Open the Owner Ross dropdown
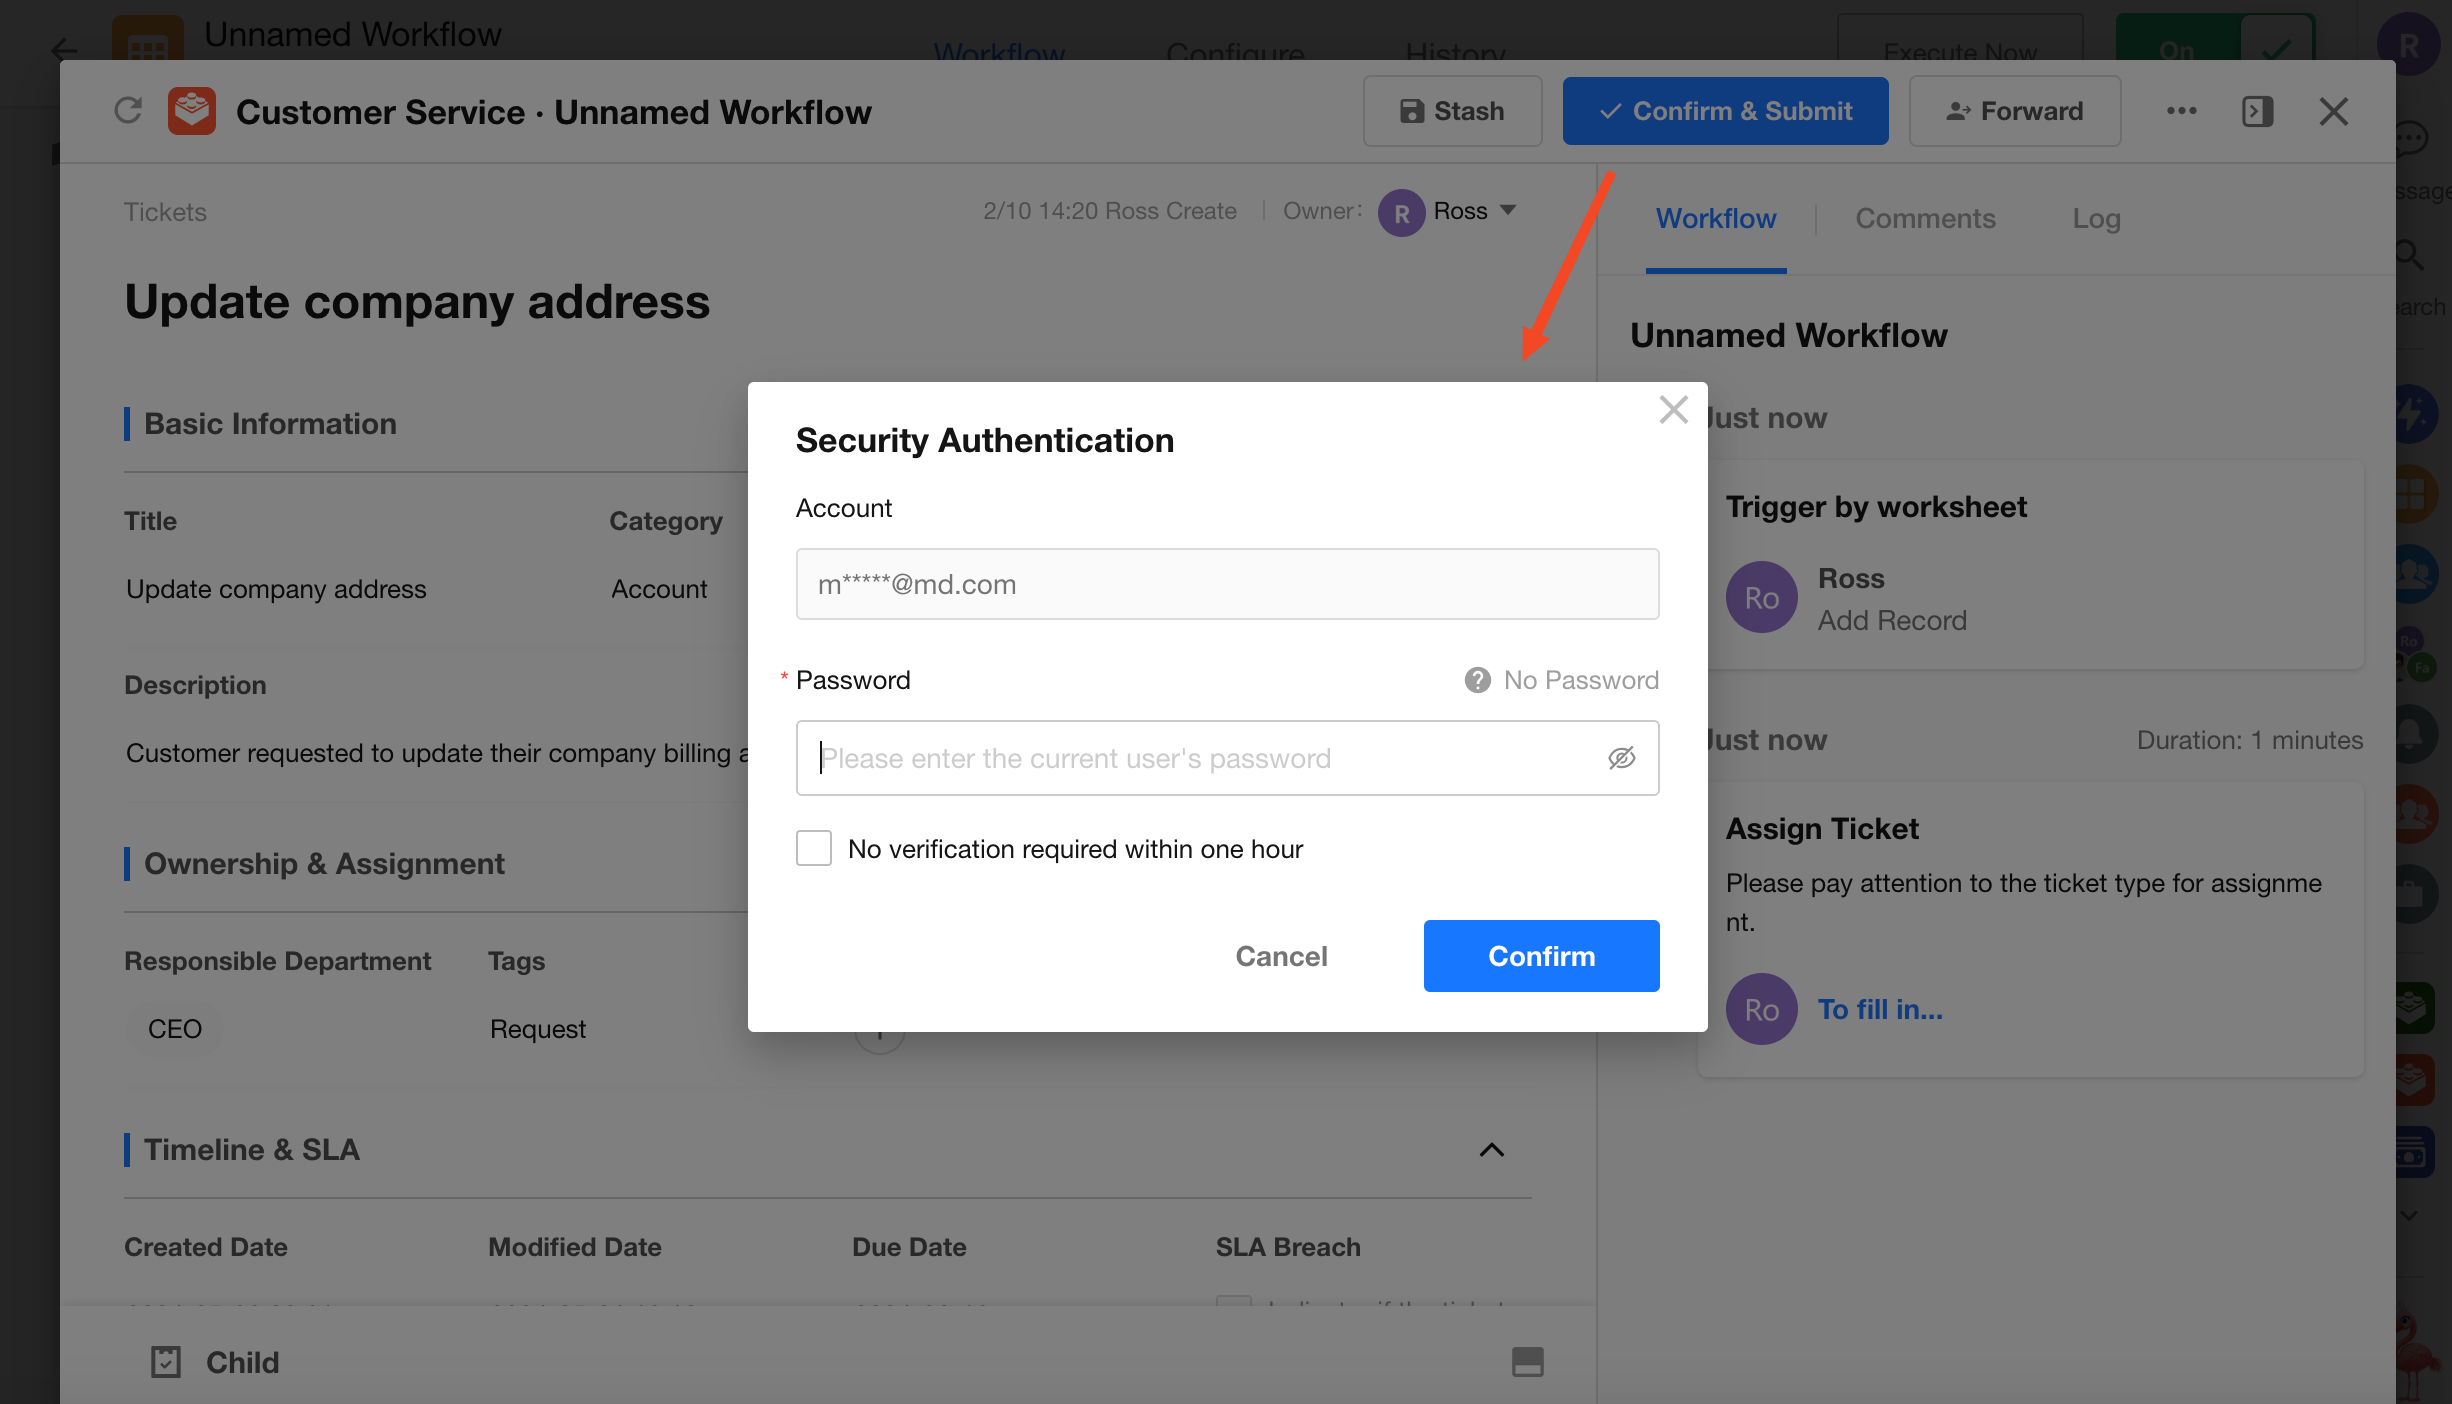 1508,210
